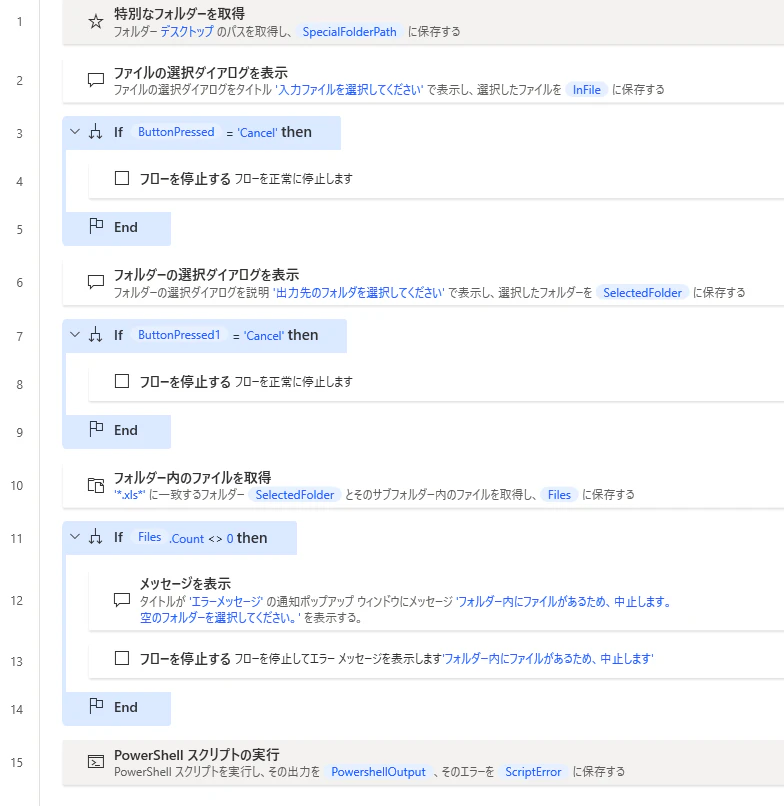The height and width of the screenshot is (806, 784).
Task: Collapse the If ButtonPressed = 'Cancel' block
Action: coord(75,132)
